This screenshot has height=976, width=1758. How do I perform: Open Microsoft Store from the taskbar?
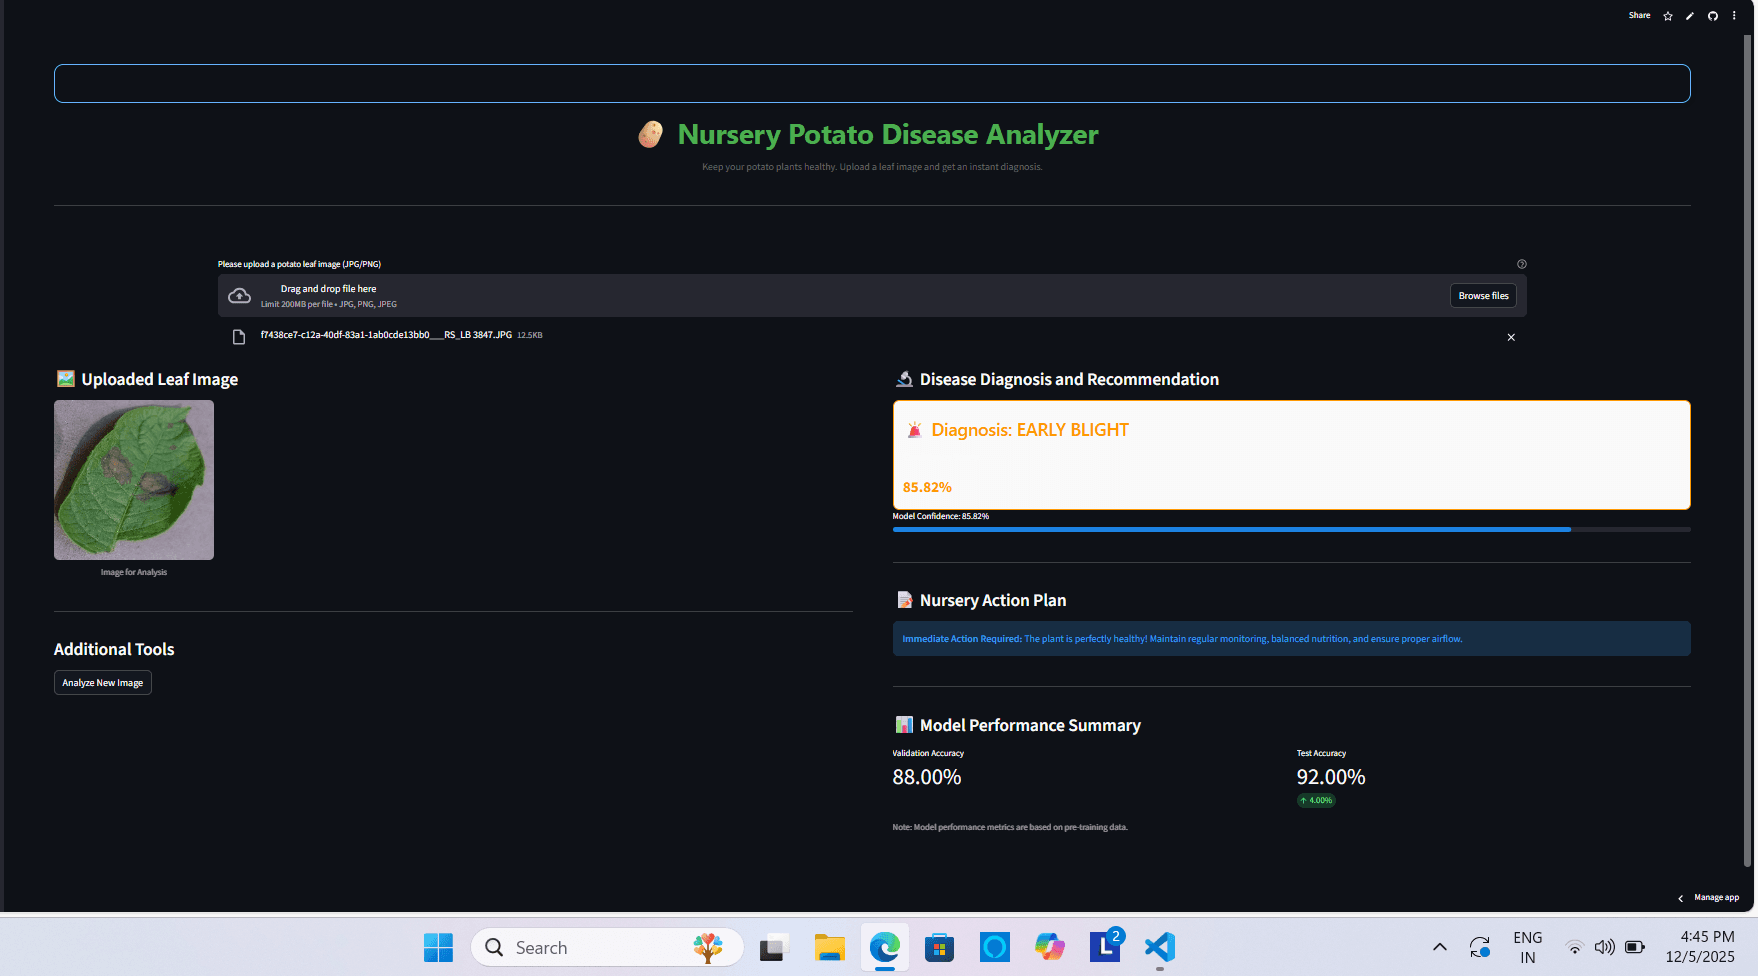pos(939,947)
